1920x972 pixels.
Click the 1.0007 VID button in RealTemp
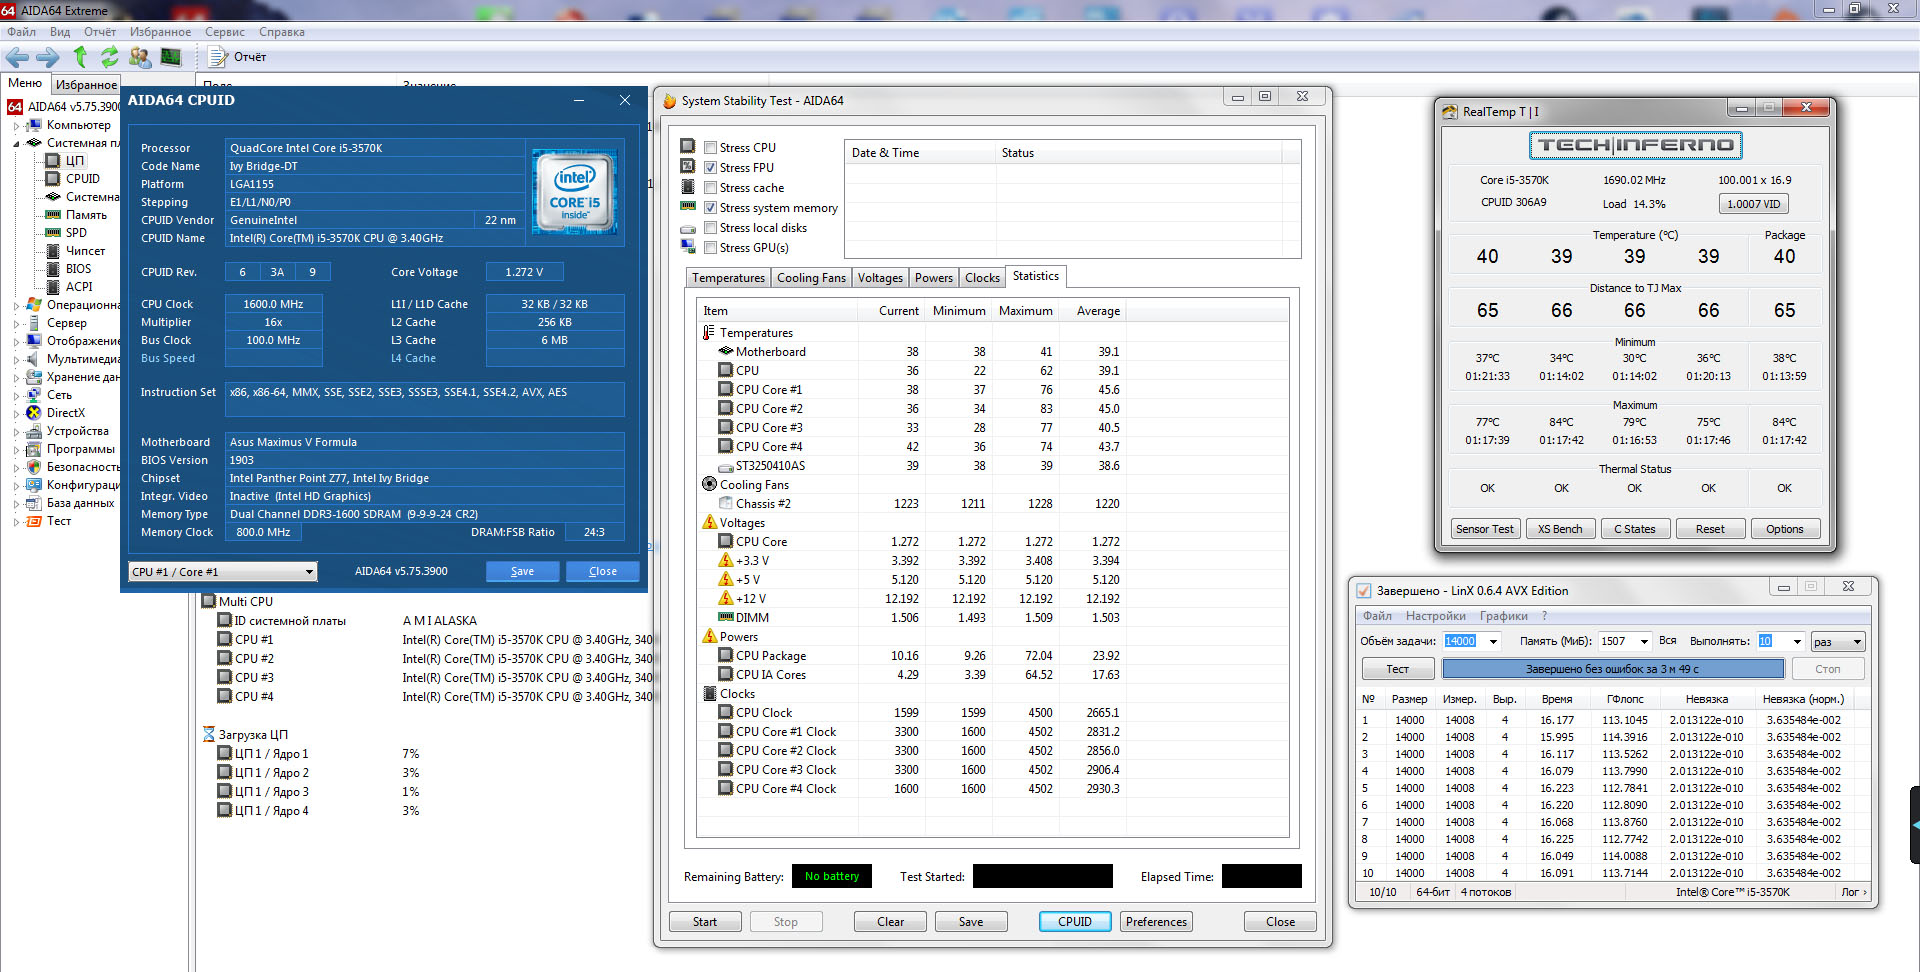[1753, 204]
